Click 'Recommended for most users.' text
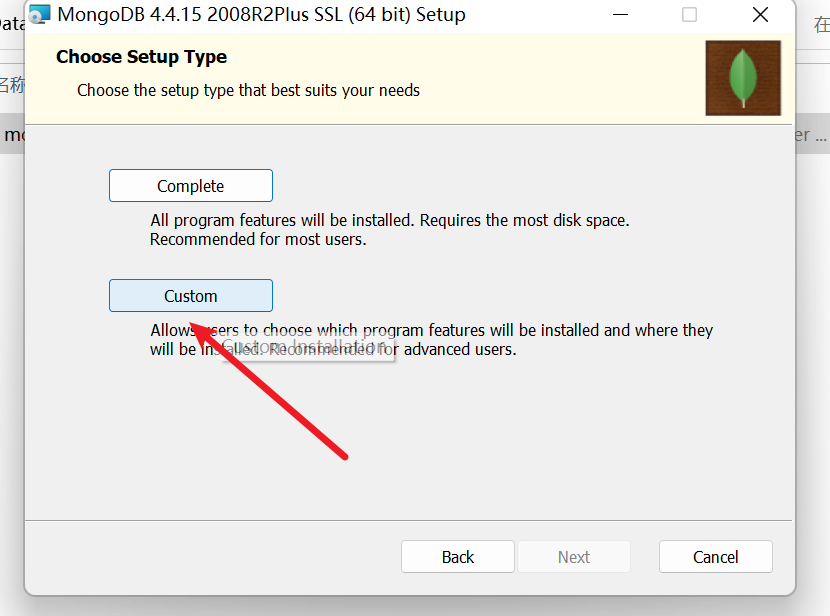The height and width of the screenshot is (616, 830). (x=258, y=239)
